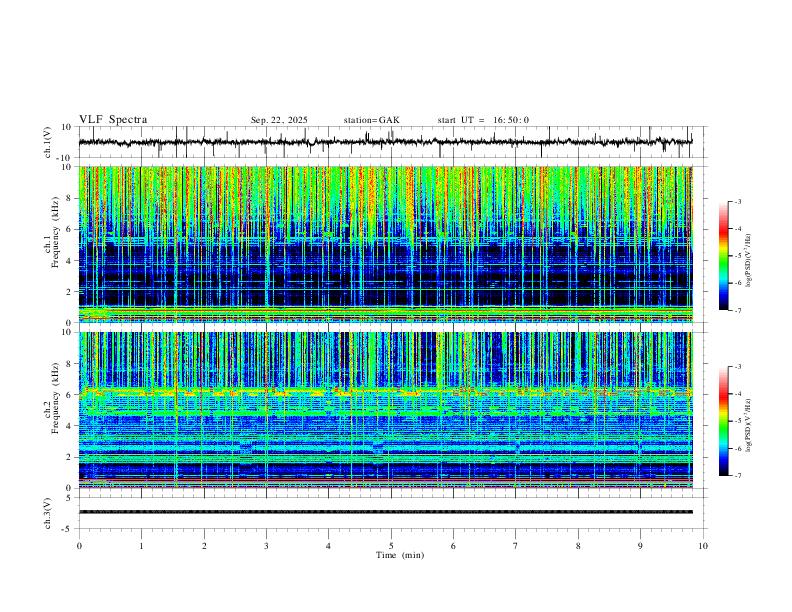Click the "10" tick on the time axis
This screenshot has width=792, height=612.
[x=703, y=546]
